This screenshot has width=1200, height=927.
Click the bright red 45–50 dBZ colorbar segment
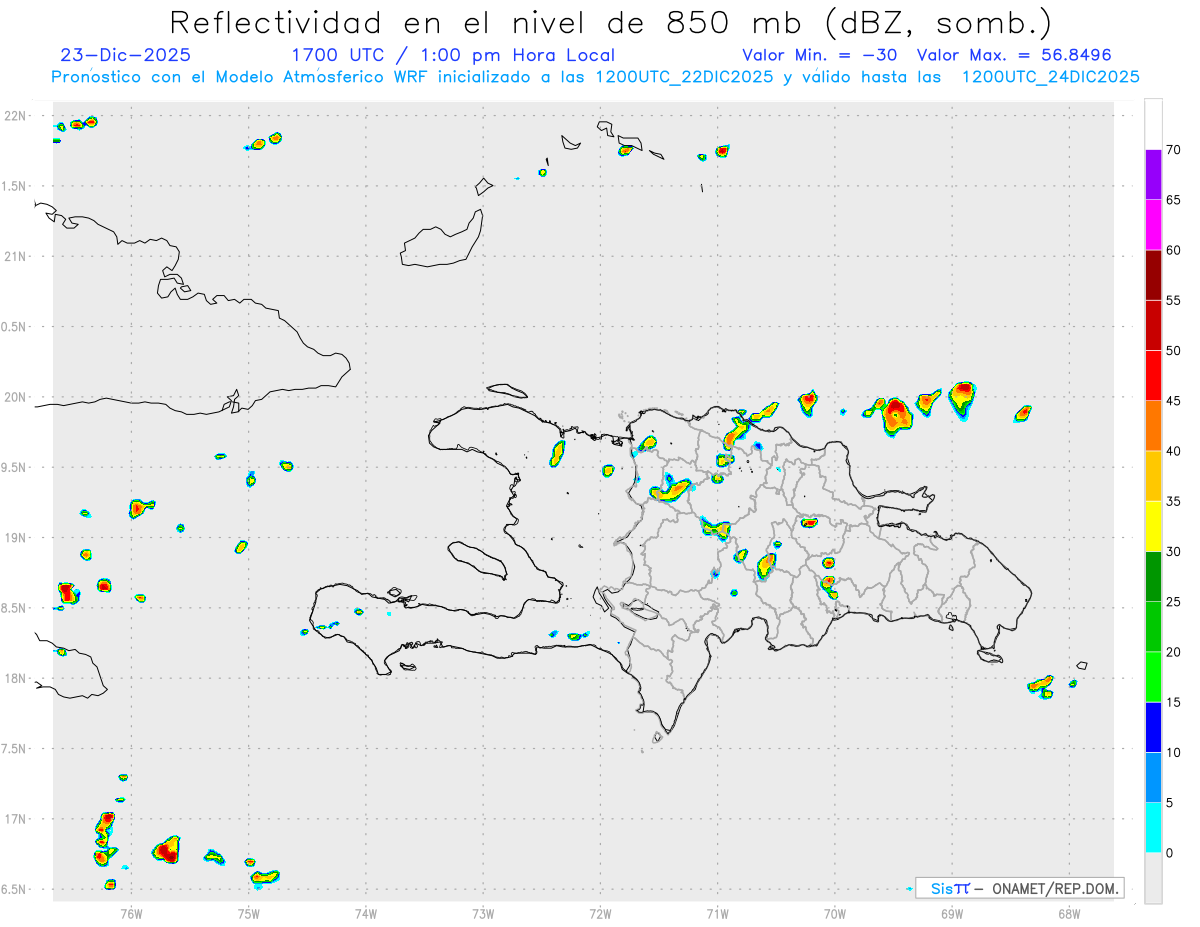point(1153,376)
